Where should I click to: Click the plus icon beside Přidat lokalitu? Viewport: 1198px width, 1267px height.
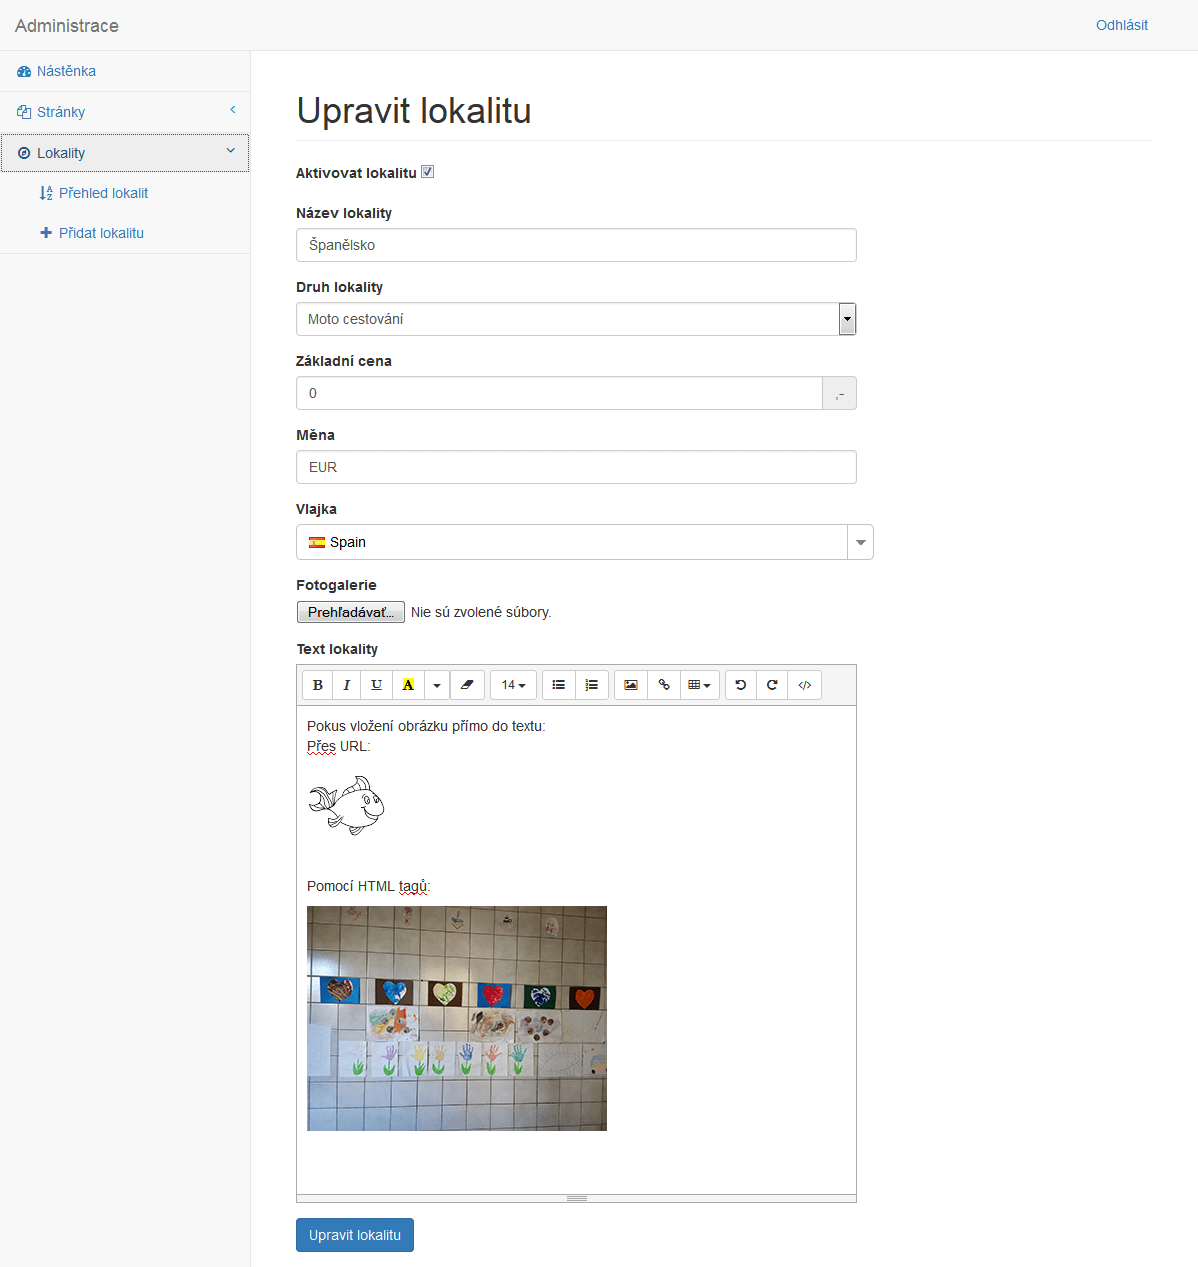45,233
